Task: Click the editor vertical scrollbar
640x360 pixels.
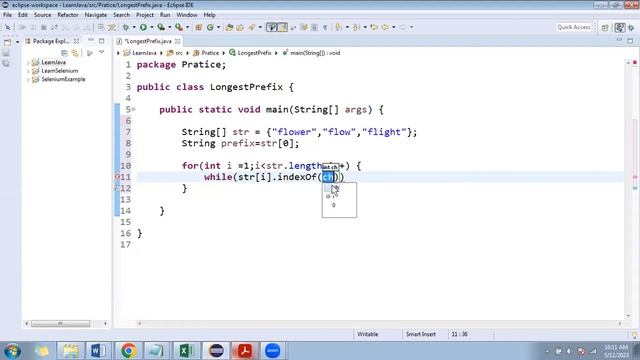Action: point(629,189)
